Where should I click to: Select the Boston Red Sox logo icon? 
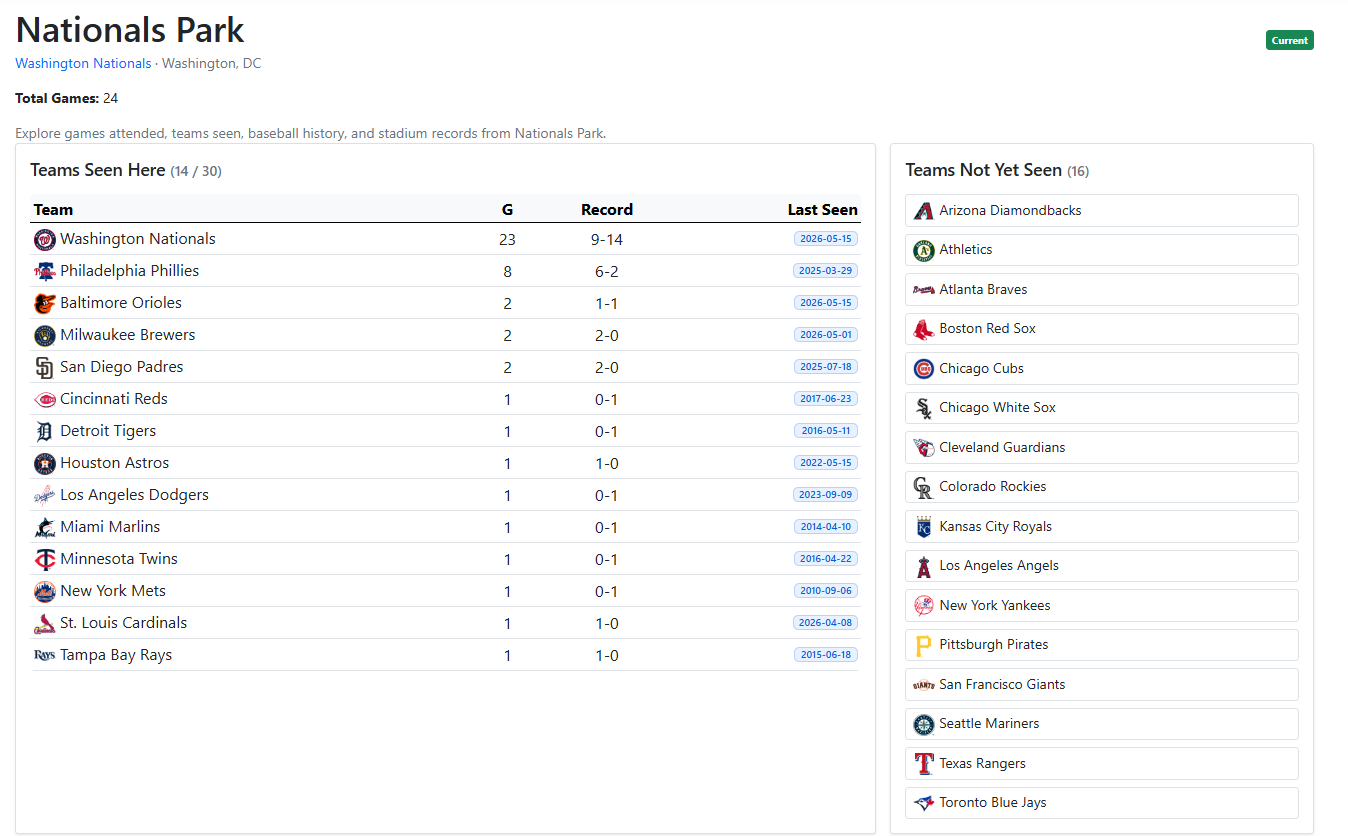(924, 329)
